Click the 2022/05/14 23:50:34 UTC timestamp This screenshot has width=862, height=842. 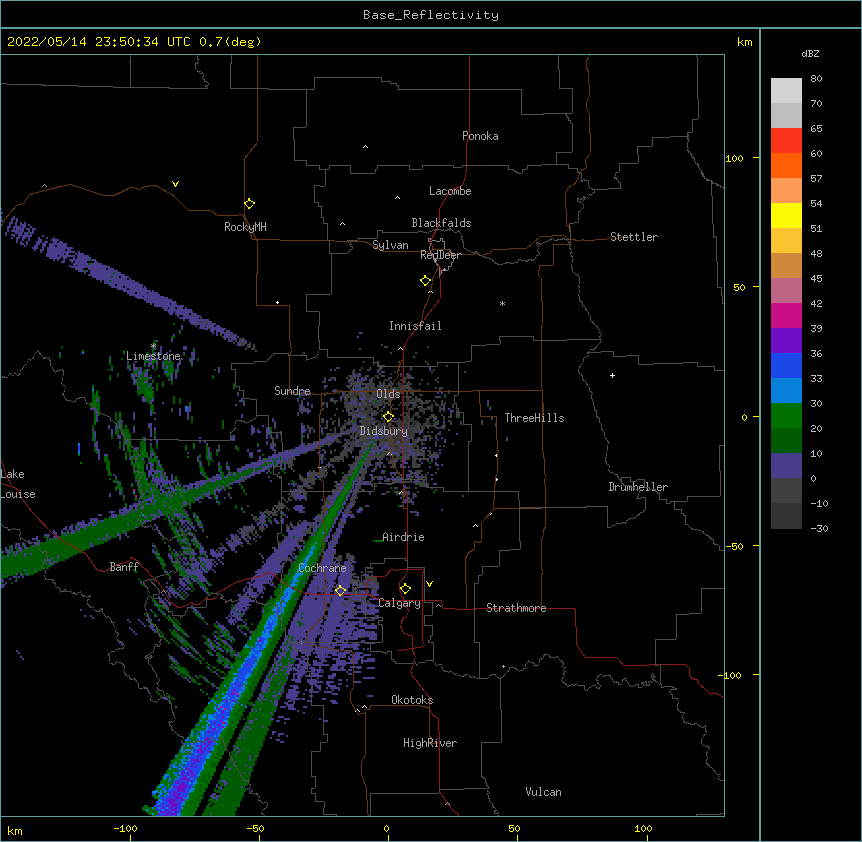(x=99, y=42)
